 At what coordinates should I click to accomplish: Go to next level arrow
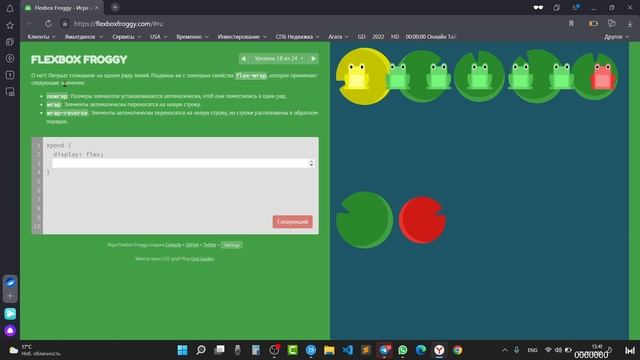coord(313,59)
